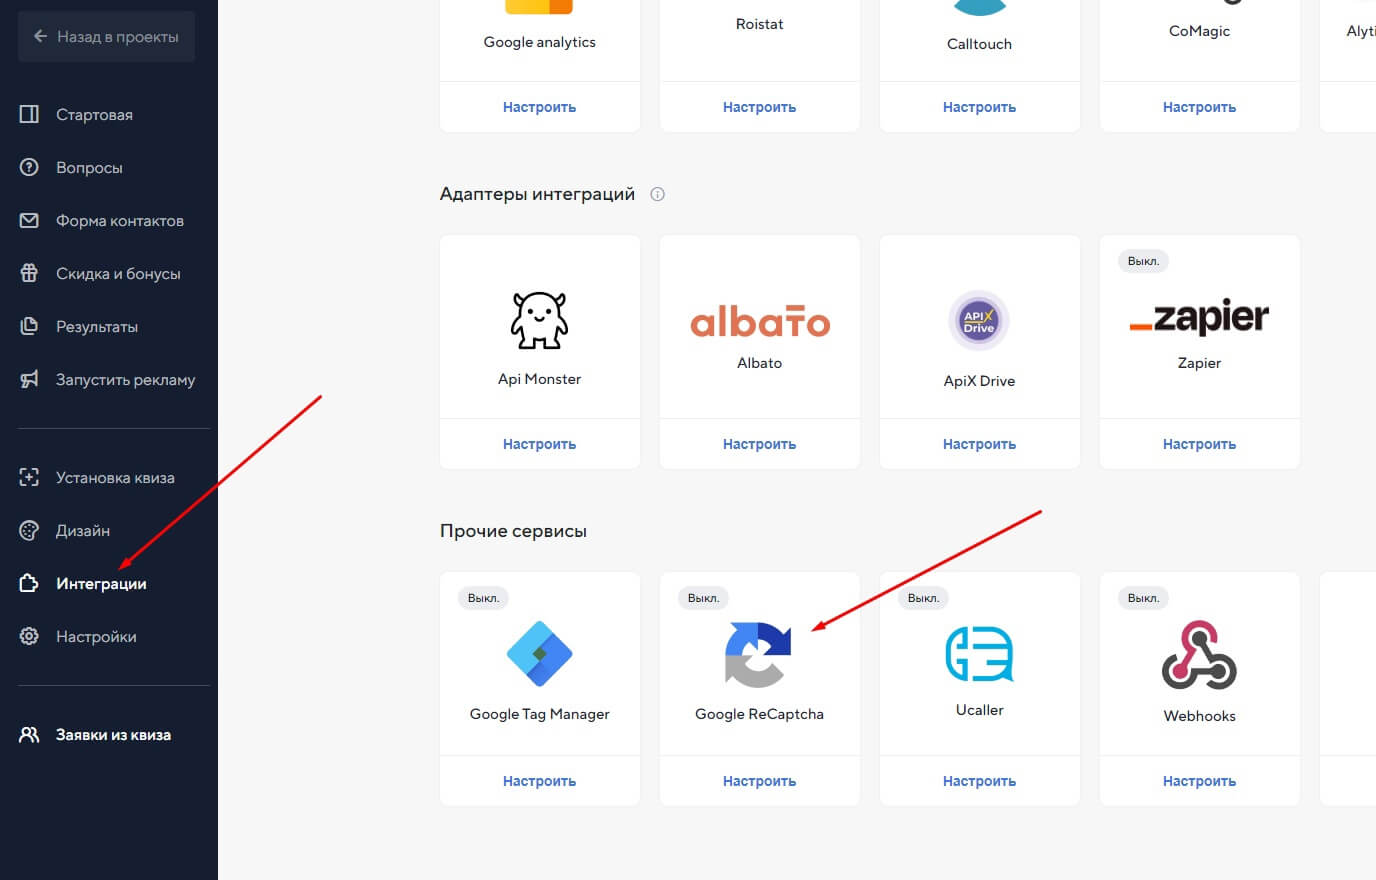Click Настроить under Google Tag Manager
This screenshot has width=1376, height=880.
click(539, 781)
